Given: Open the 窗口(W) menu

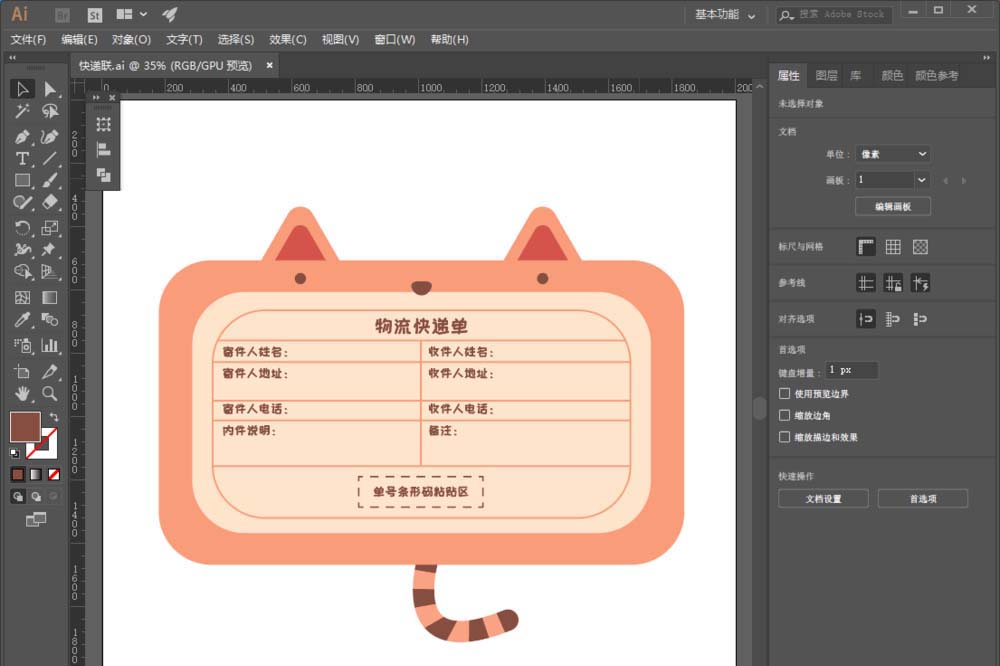Looking at the screenshot, I should point(394,40).
